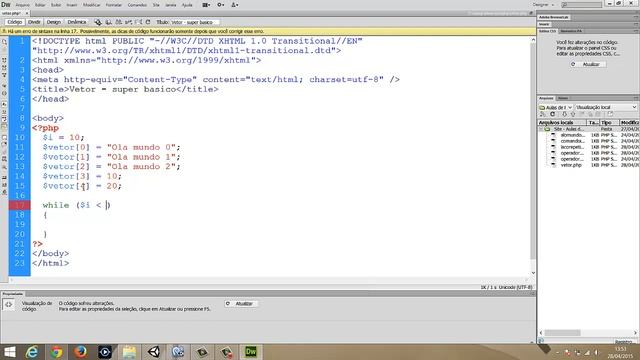Viewport: 640px width, 360px height.
Task: Click the search field at top right
Action: (x=581, y=4)
